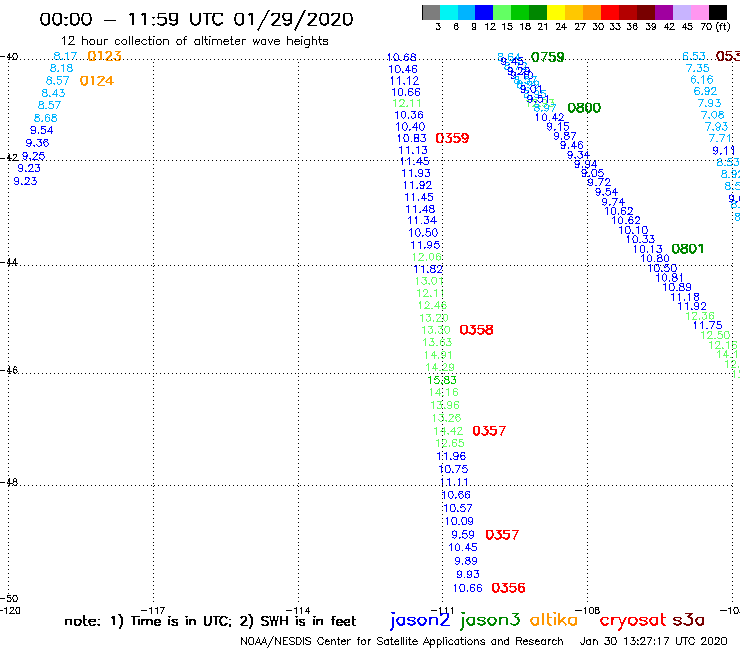Image resolution: width=740 pixels, height=650 pixels.
Task: Click the red 'cryosat' satellite label
Action: coord(633,621)
